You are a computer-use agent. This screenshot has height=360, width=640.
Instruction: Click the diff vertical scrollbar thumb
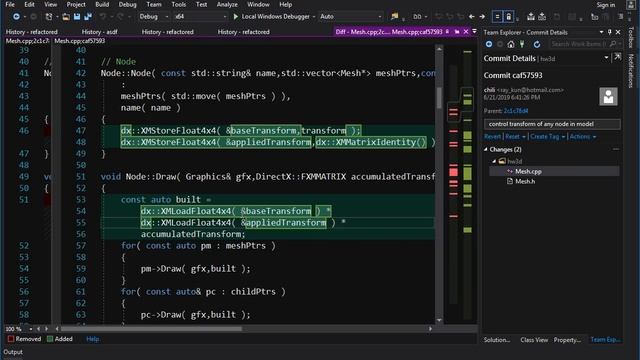(439, 98)
